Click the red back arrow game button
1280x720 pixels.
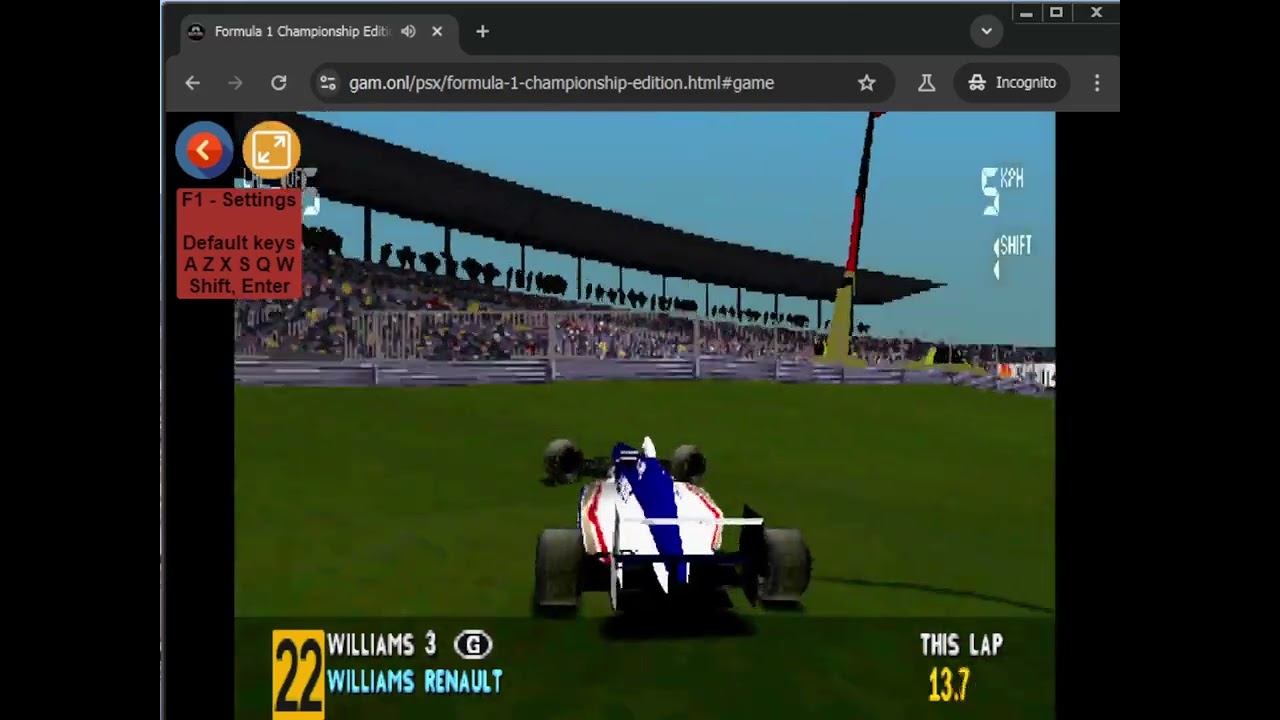pyautogui.click(x=204, y=150)
